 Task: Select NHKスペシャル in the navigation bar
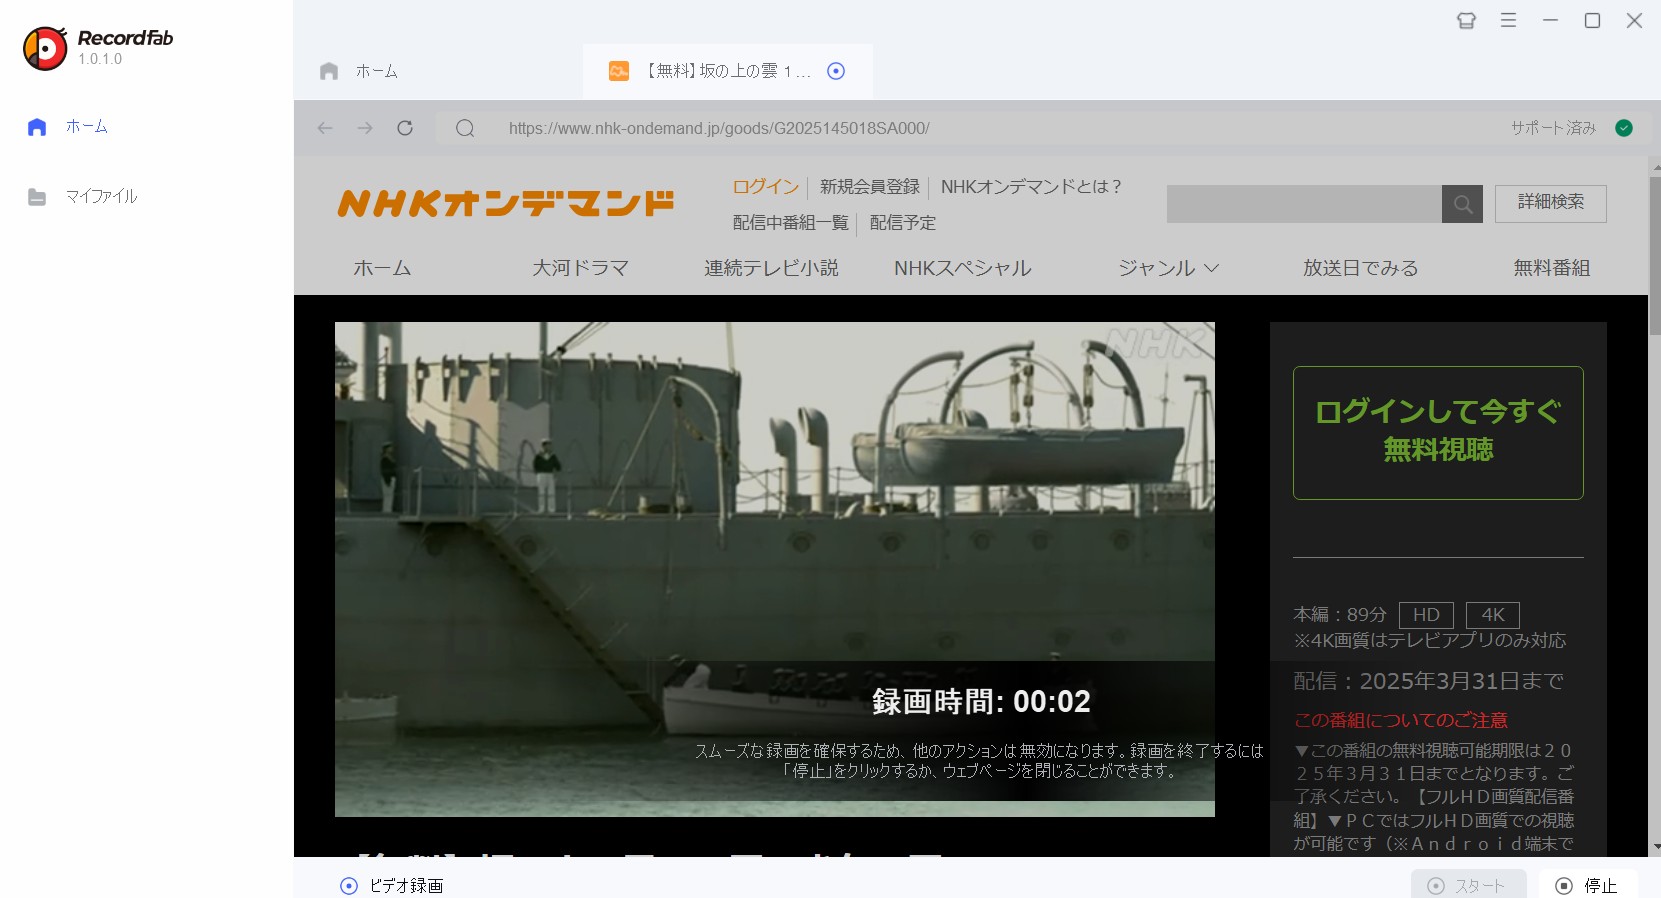[x=962, y=268]
